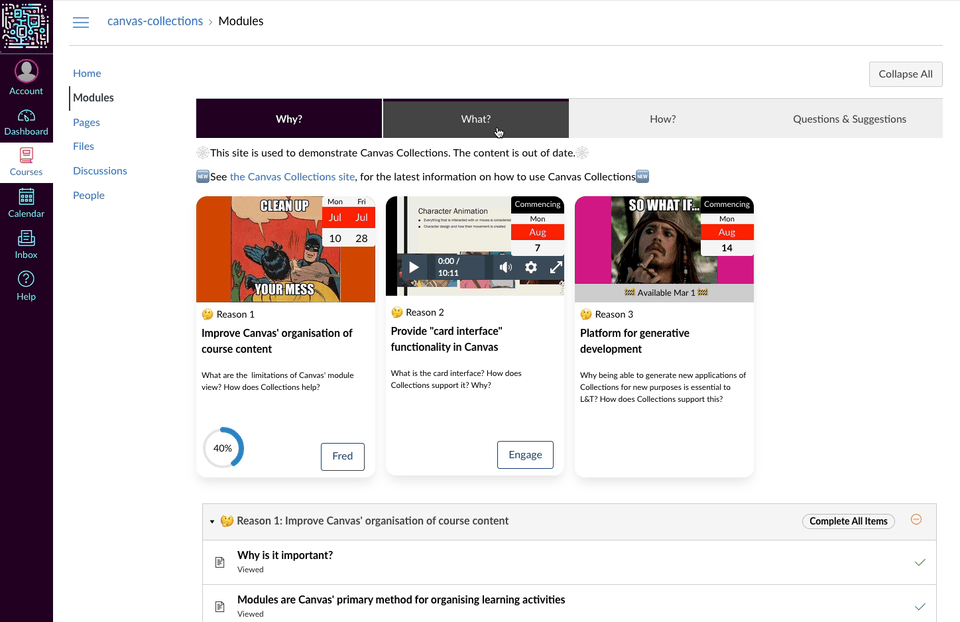Open the Calendar
The image size is (960, 622).
tap(26, 203)
